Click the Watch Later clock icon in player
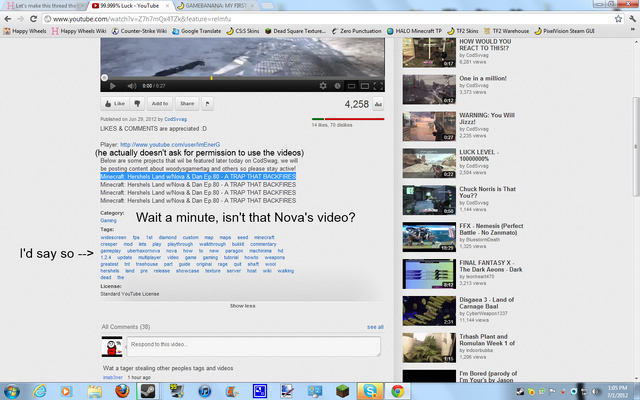640x400 pixels. point(337,86)
